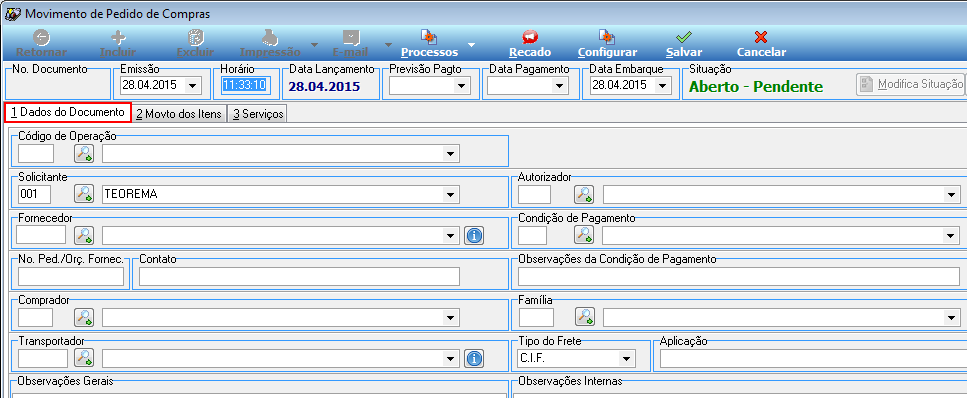The height and width of the screenshot is (398, 967).
Task: Expand the Solicitante TEOREMA combo box
Action: point(451,194)
